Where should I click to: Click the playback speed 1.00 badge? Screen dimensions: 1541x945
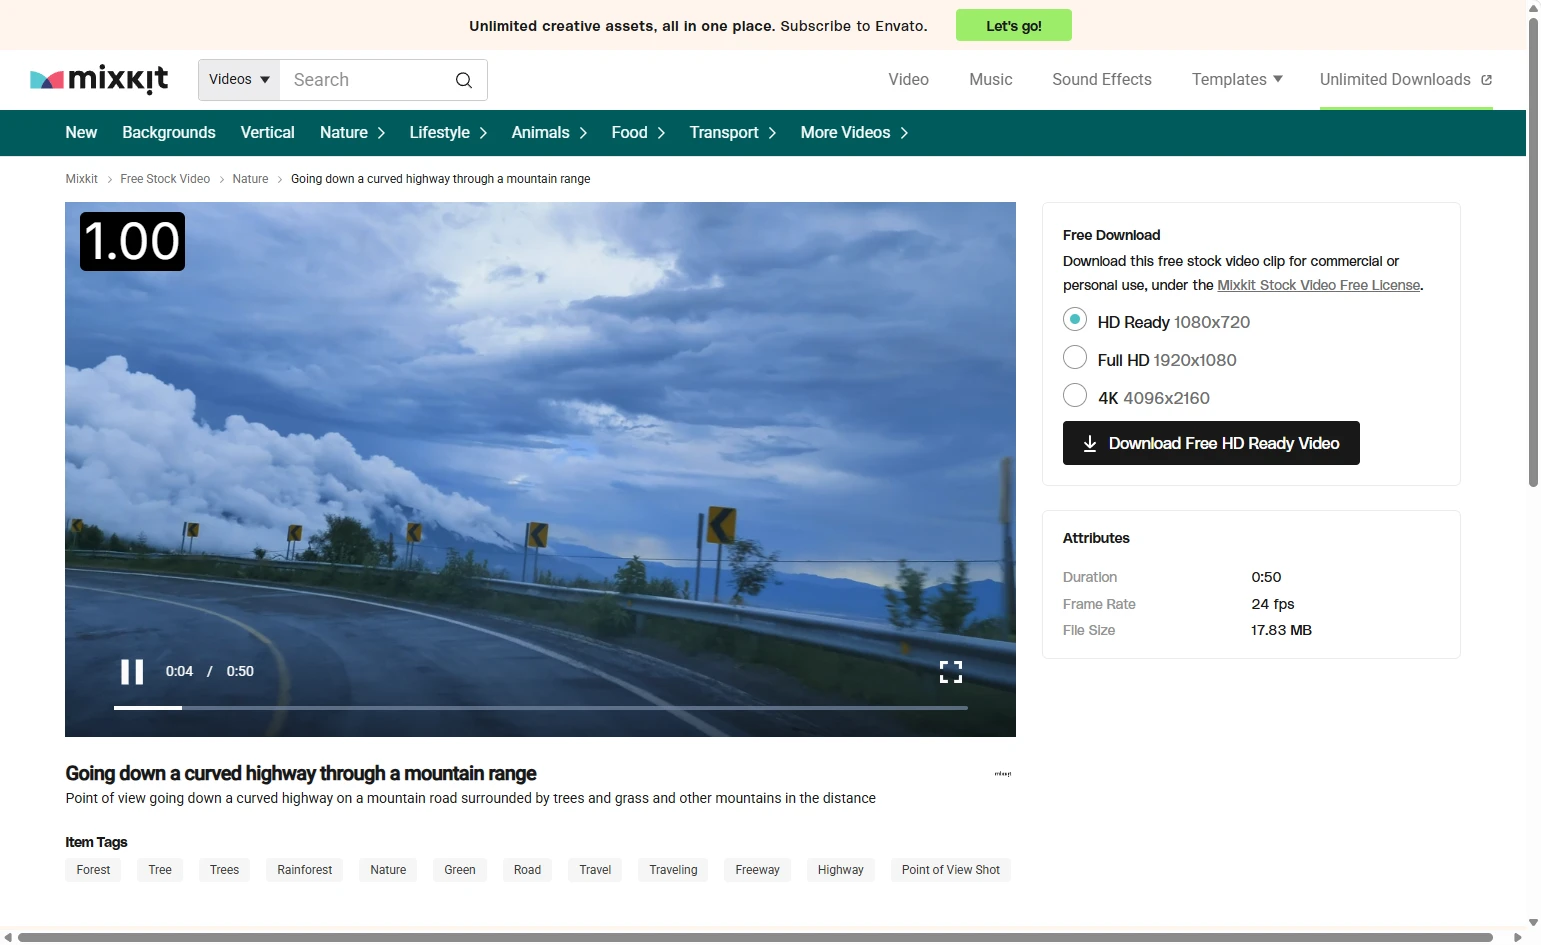132,242
